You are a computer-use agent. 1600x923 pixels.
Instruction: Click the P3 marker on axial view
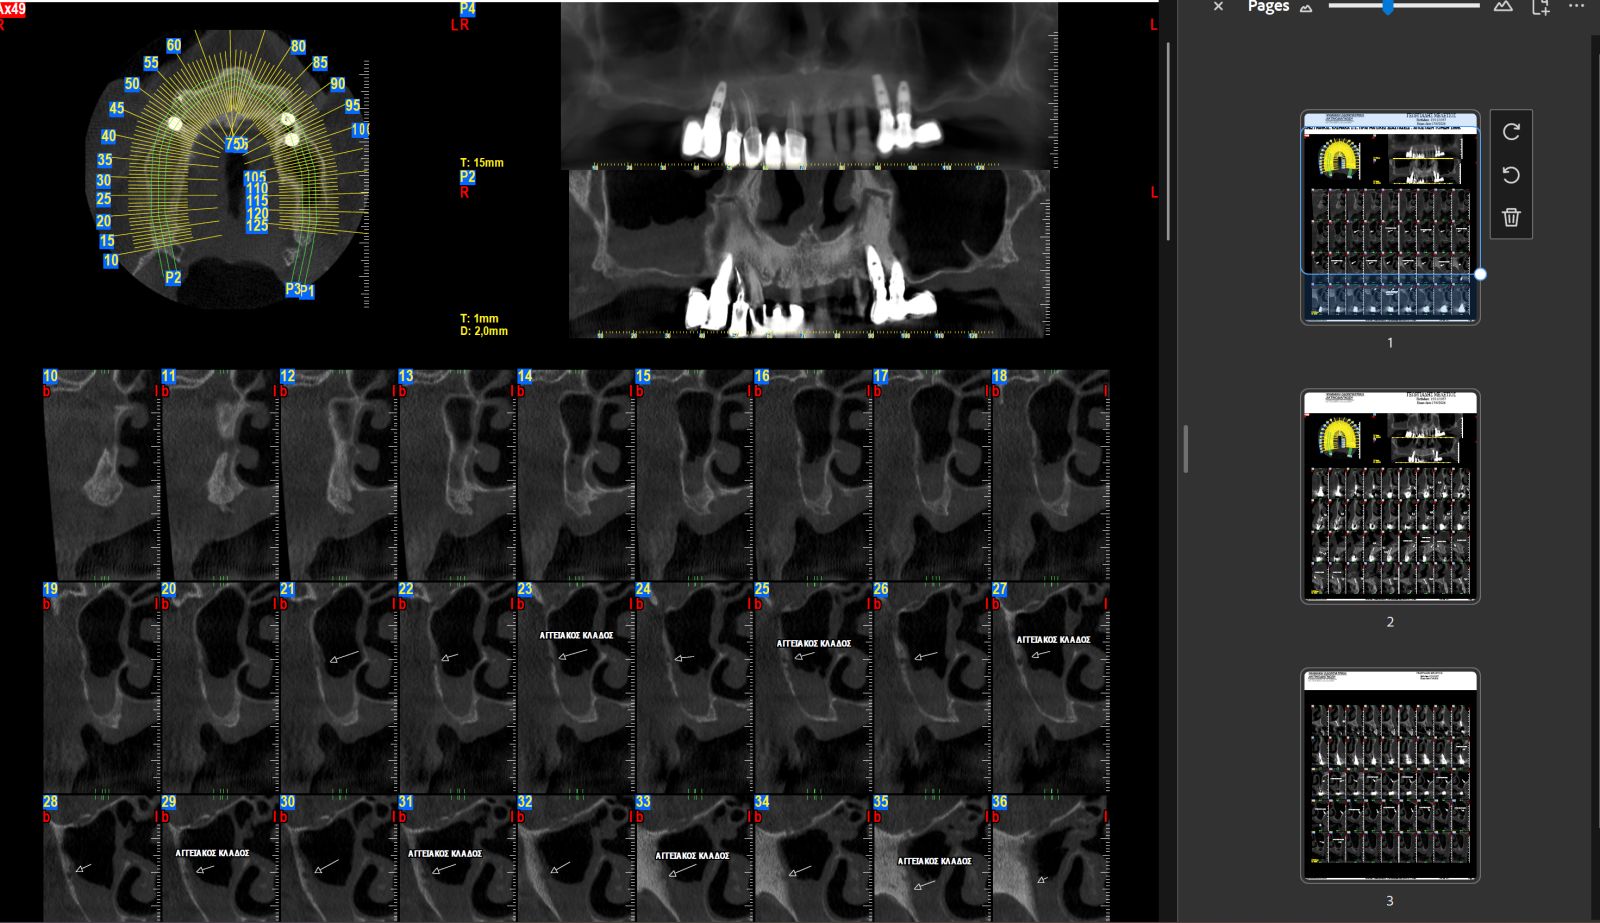tap(292, 288)
